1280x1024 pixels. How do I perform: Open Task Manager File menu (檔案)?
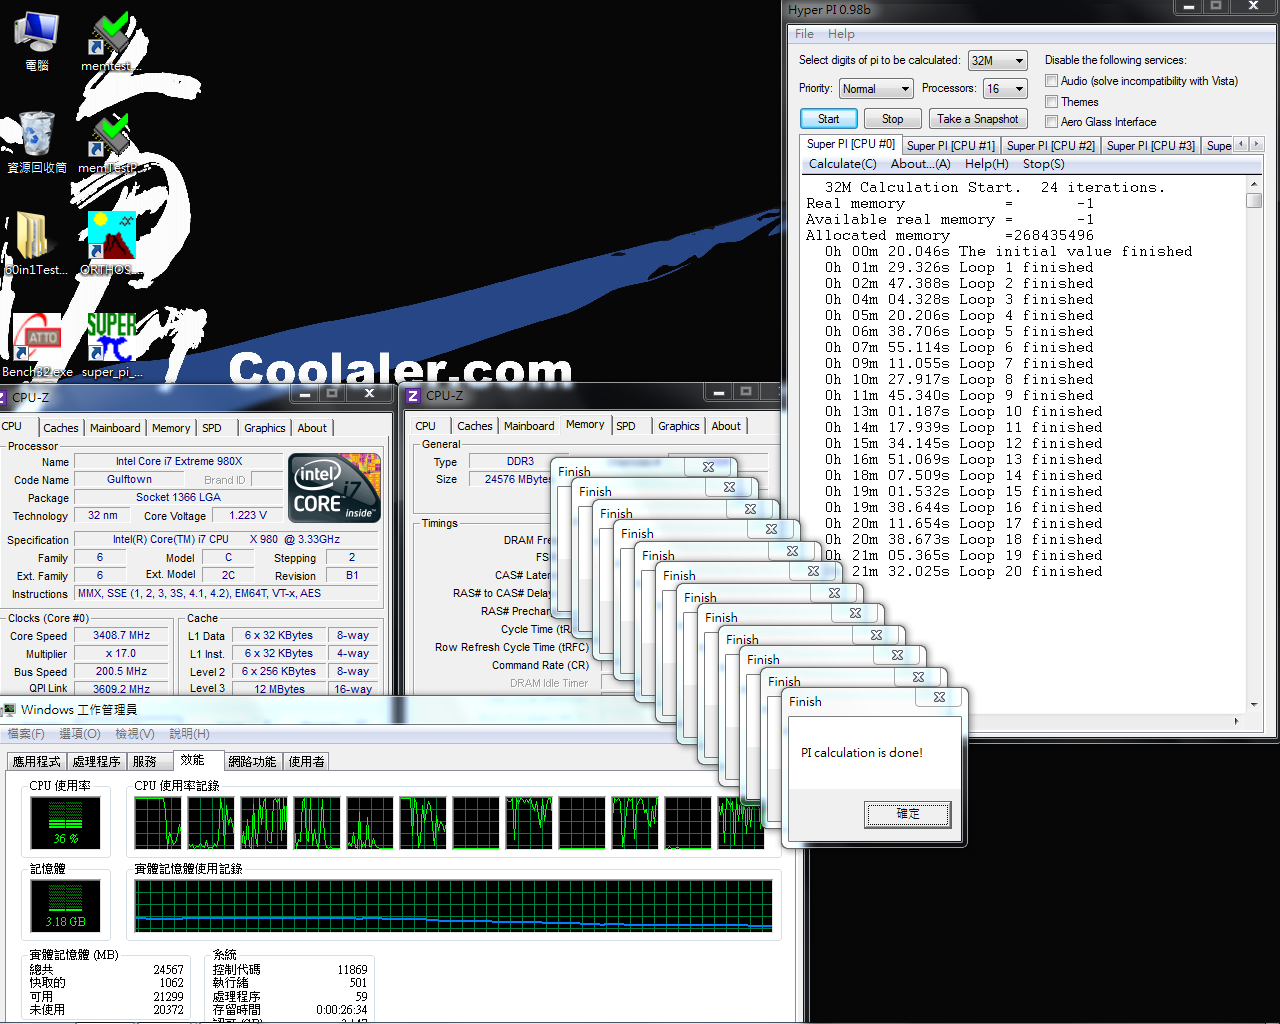point(26,734)
